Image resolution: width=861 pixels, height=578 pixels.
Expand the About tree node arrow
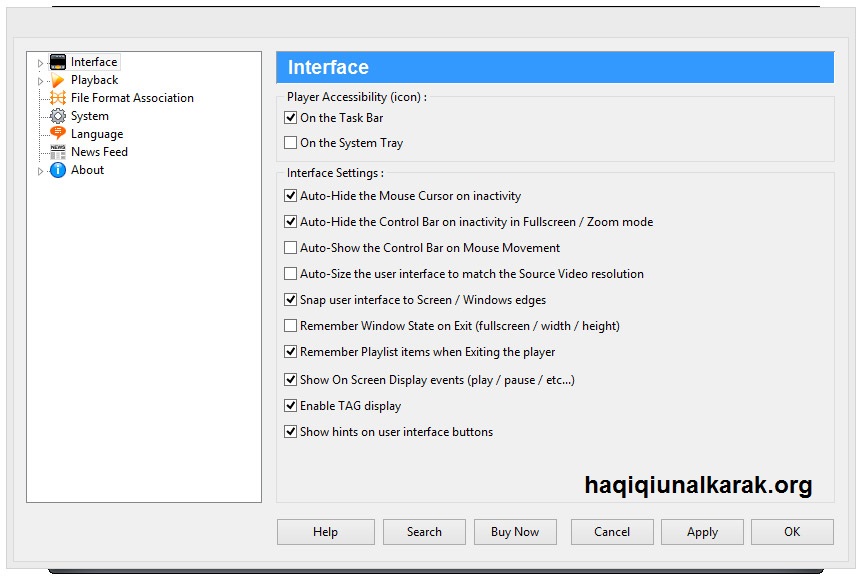(x=40, y=171)
